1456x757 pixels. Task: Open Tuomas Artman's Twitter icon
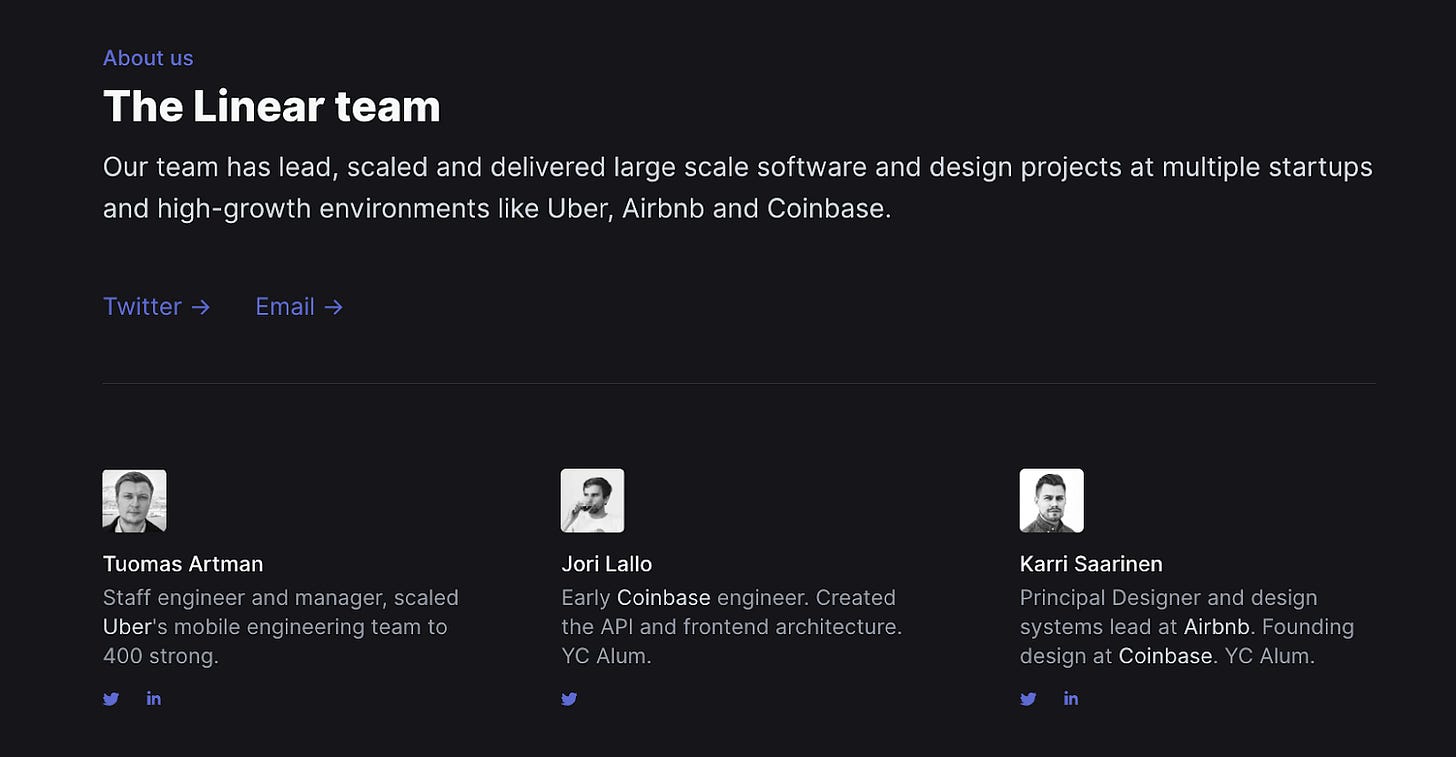(x=111, y=699)
